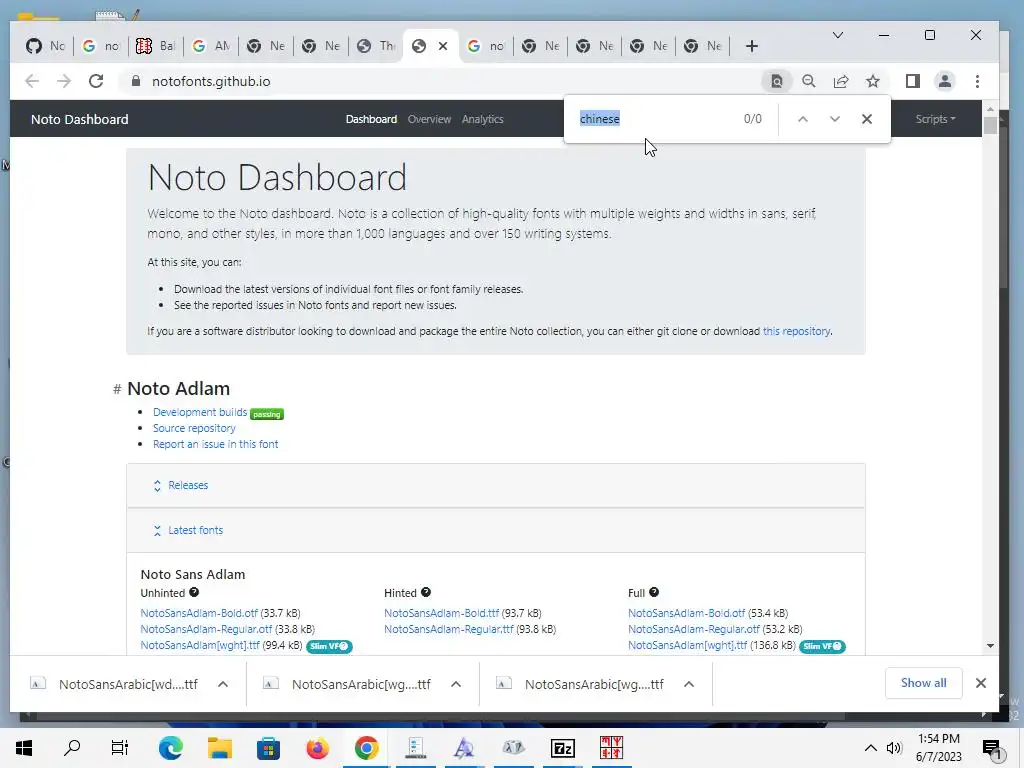Toggle the browser side panel icon

pyautogui.click(x=912, y=81)
